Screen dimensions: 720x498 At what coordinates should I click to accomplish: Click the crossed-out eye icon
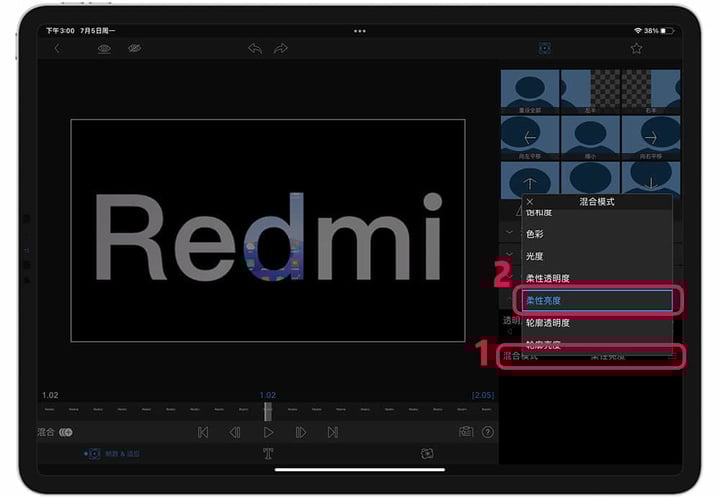[135, 48]
